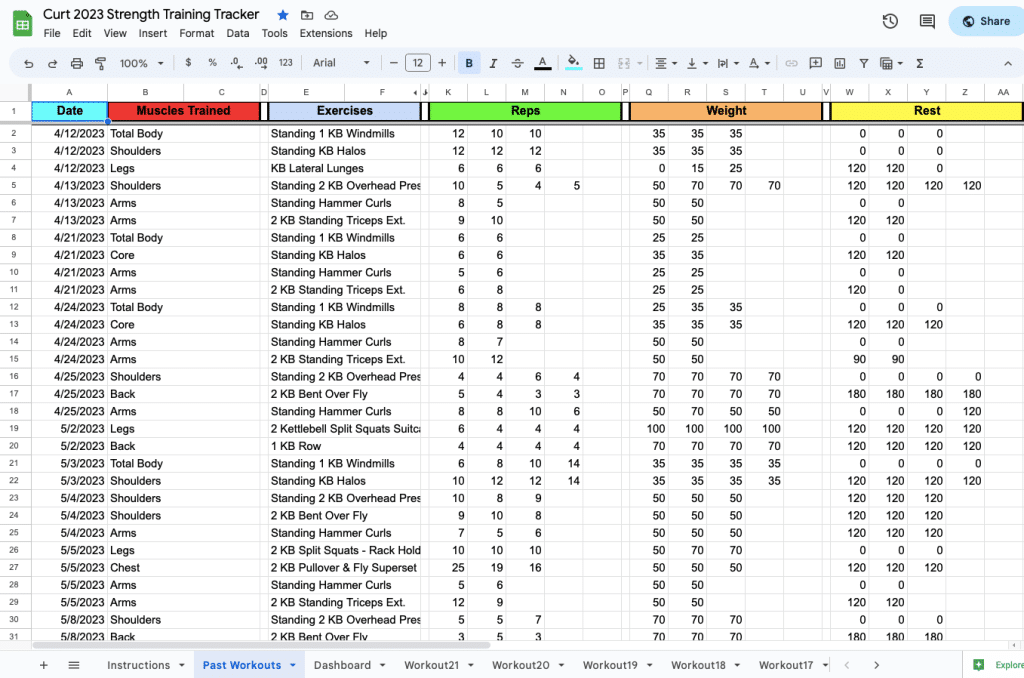Click the font size input field
Screen dimensions: 1024x678
(418, 63)
